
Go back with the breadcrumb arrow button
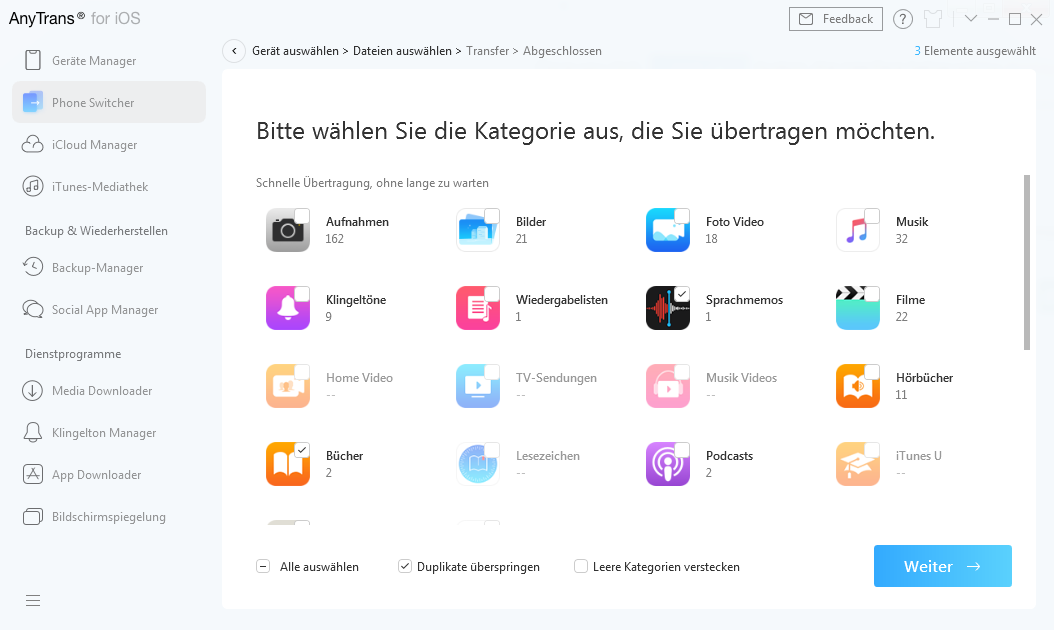pyautogui.click(x=234, y=51)
